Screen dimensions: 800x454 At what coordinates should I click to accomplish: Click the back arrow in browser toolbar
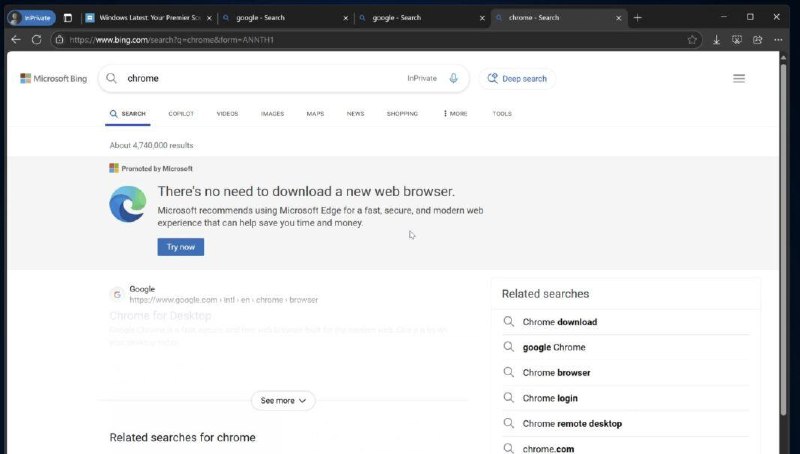pos(15,39)
